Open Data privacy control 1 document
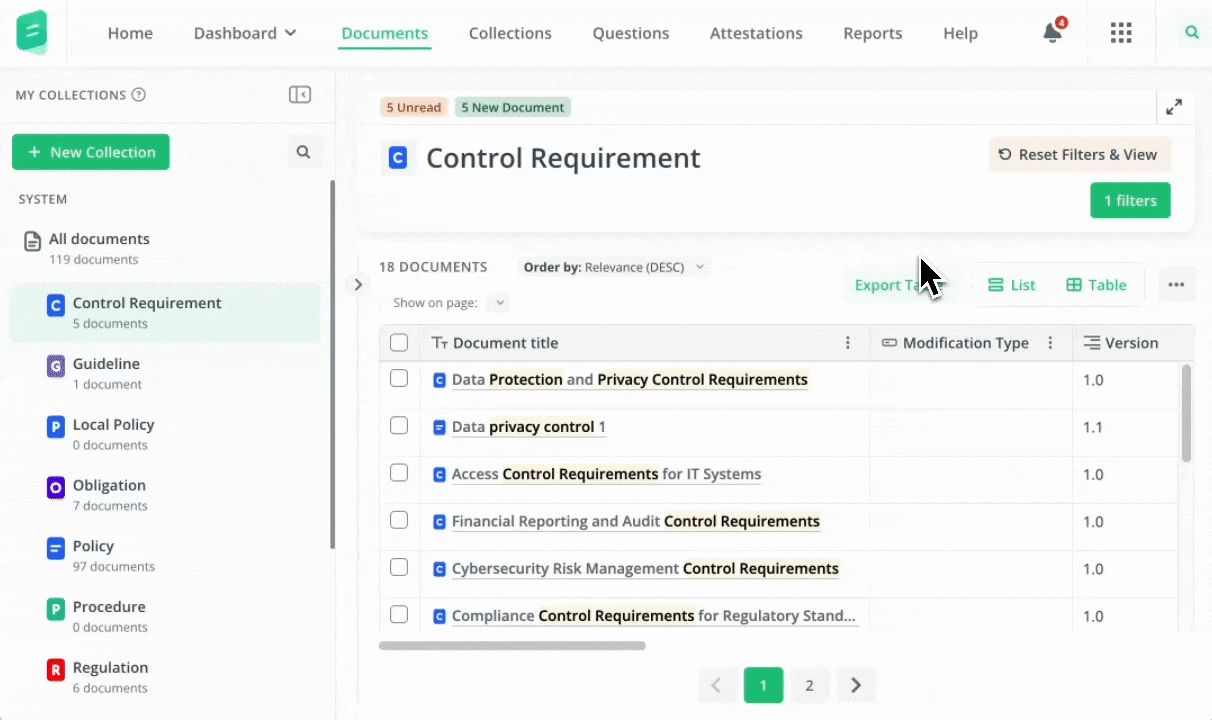Screen dimensions: 1212x720 tap(529, 427)
